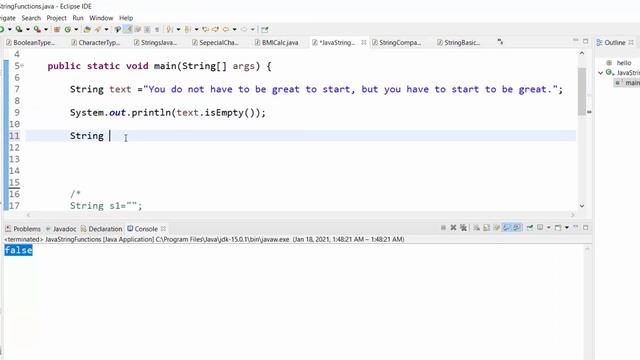Toggle Block Selection Mode icon
Image resolution: width=640 pixels, height=360 pixels.
coord(147,29)
